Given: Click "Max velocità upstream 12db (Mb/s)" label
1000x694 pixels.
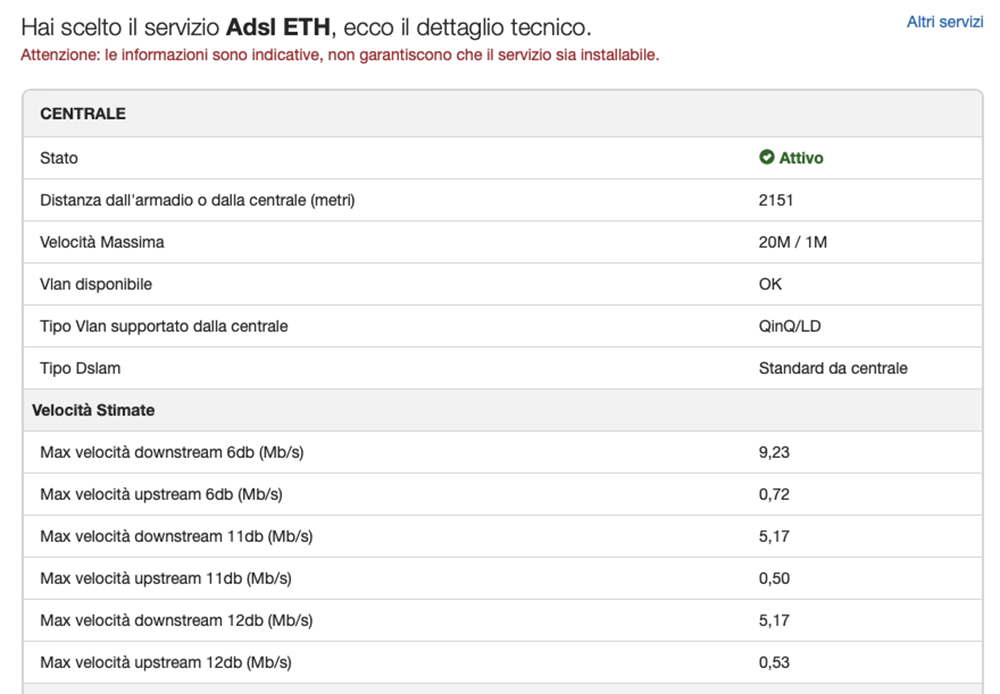Looking at the screenshot, I should (166, 663).
